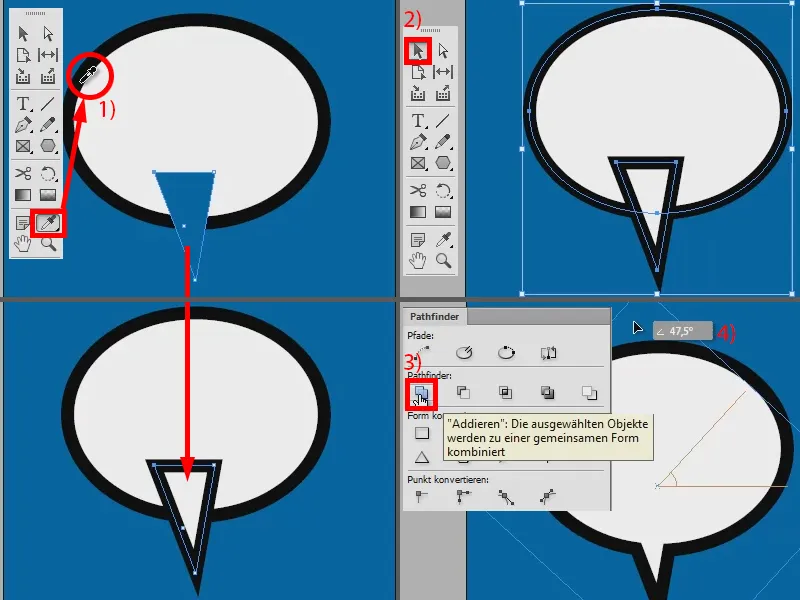Click the second Pathfinder combine mode icon
This screenshot has width=800, height=600.
pos(464,391)
